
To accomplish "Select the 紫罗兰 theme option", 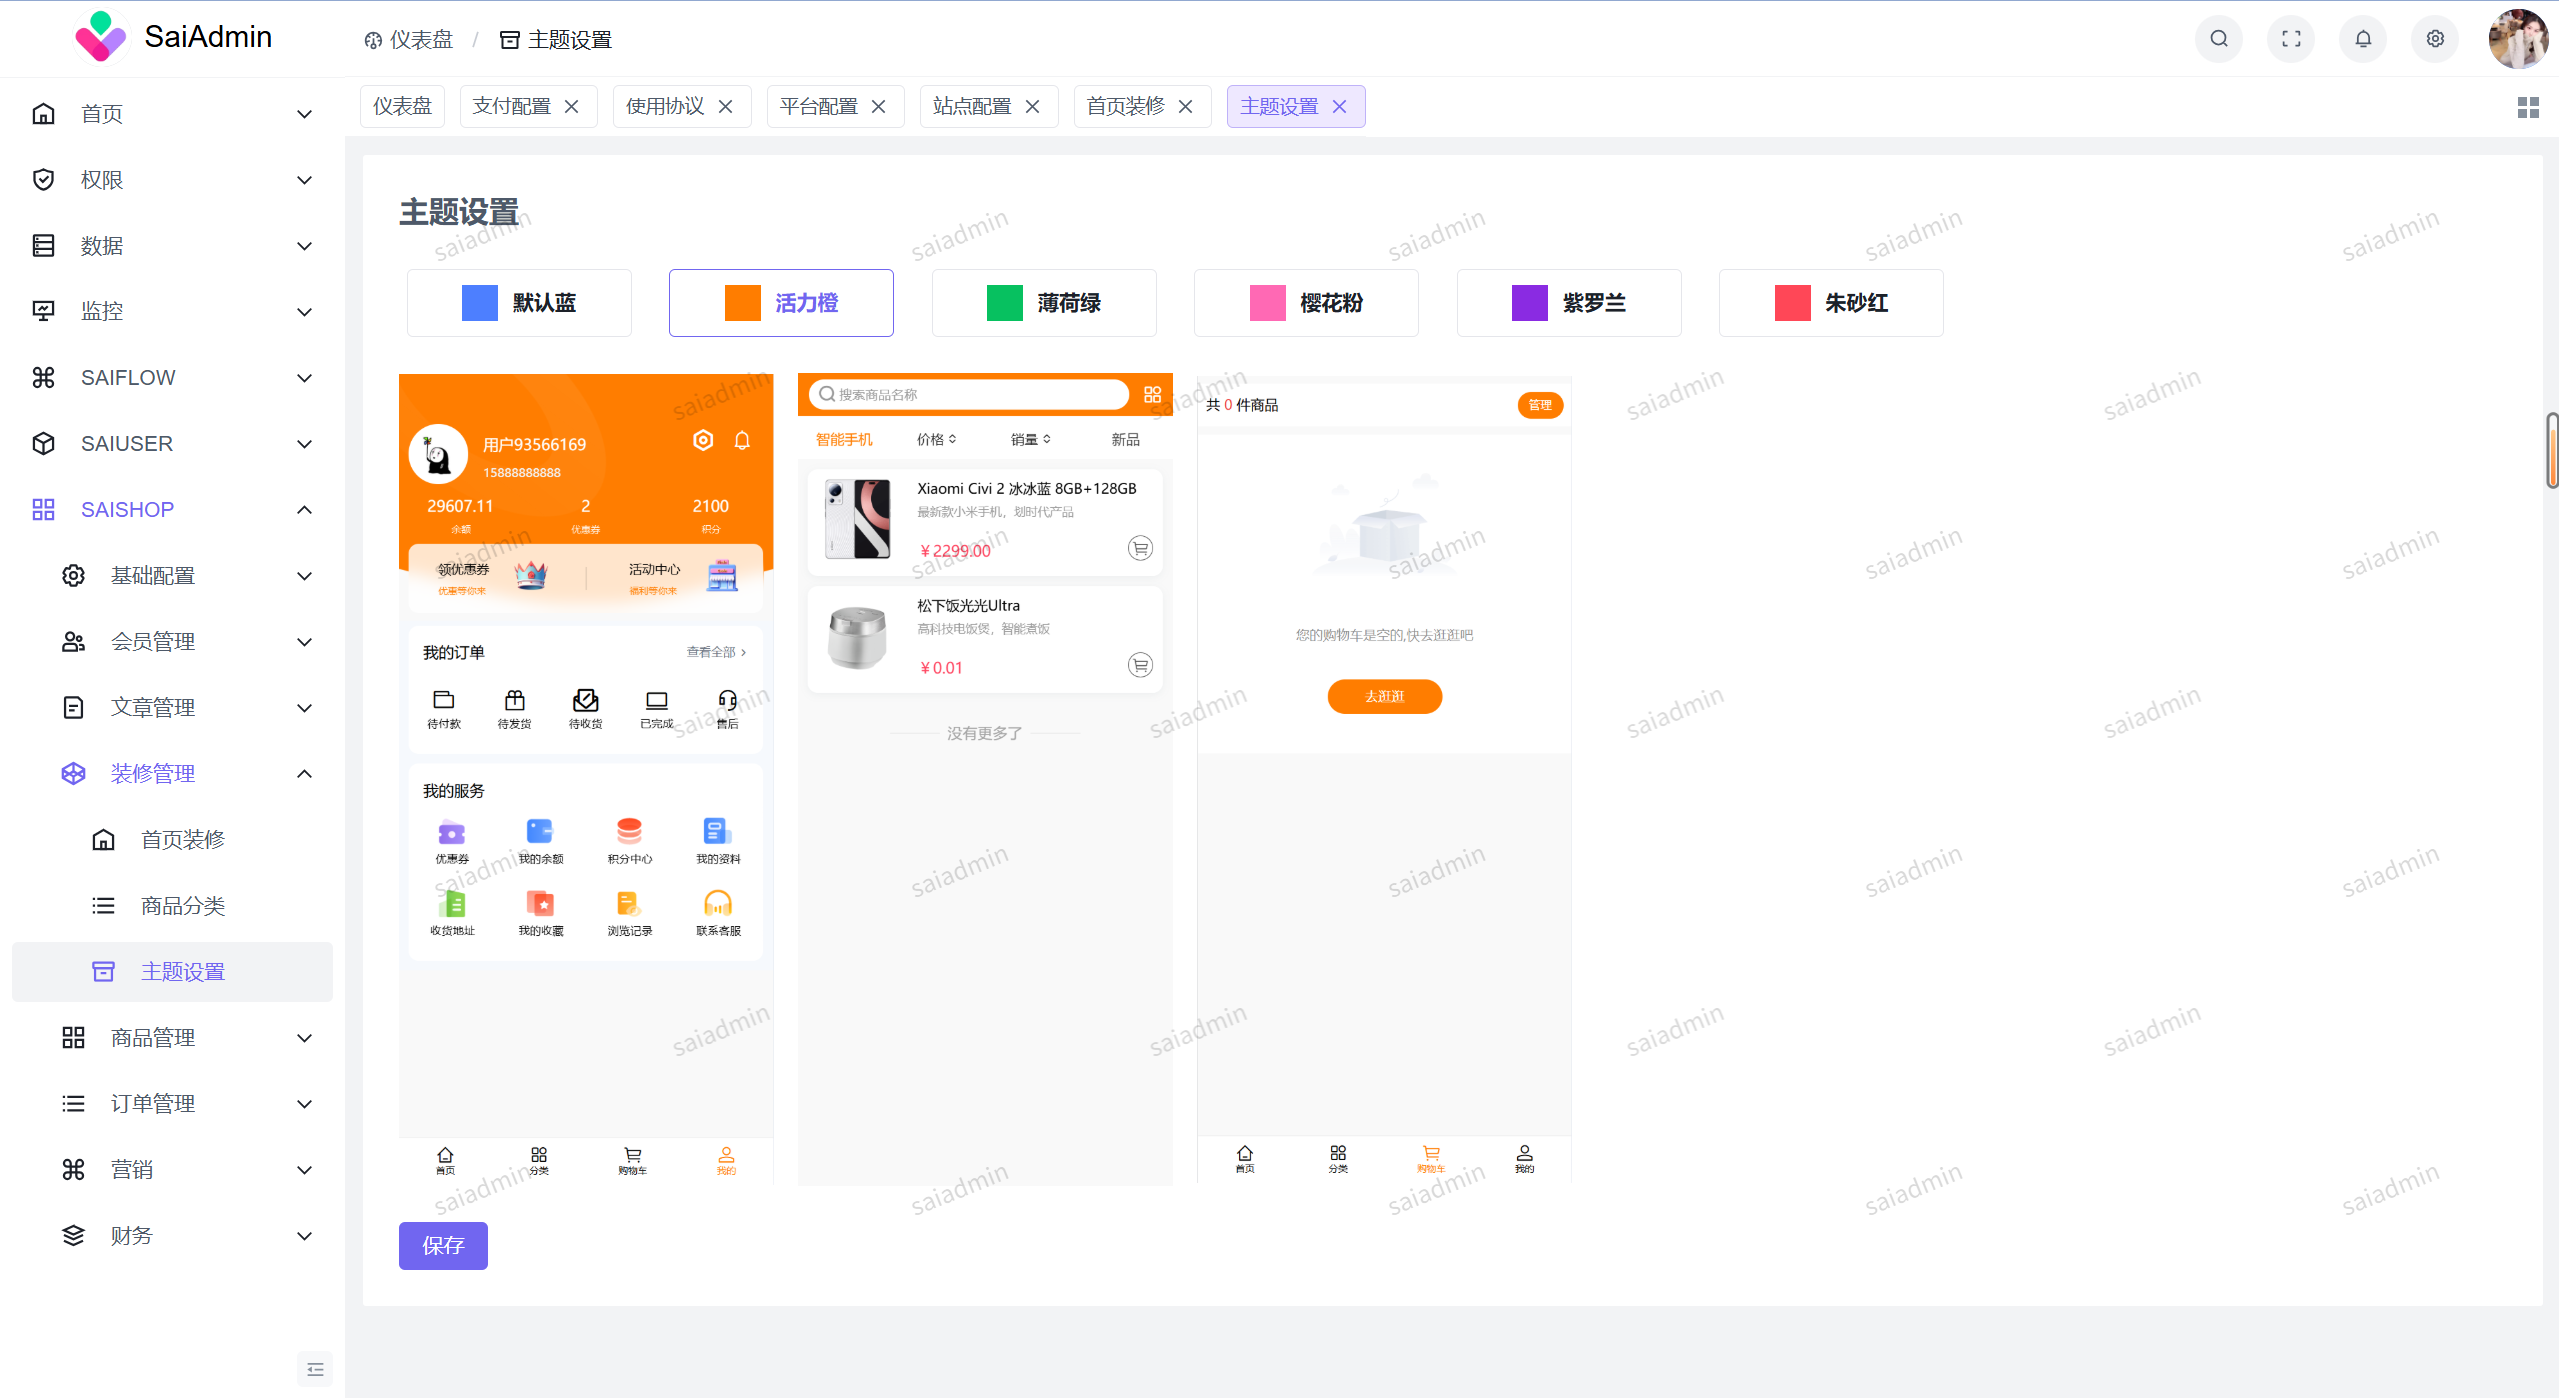I will coord(1568,303).
